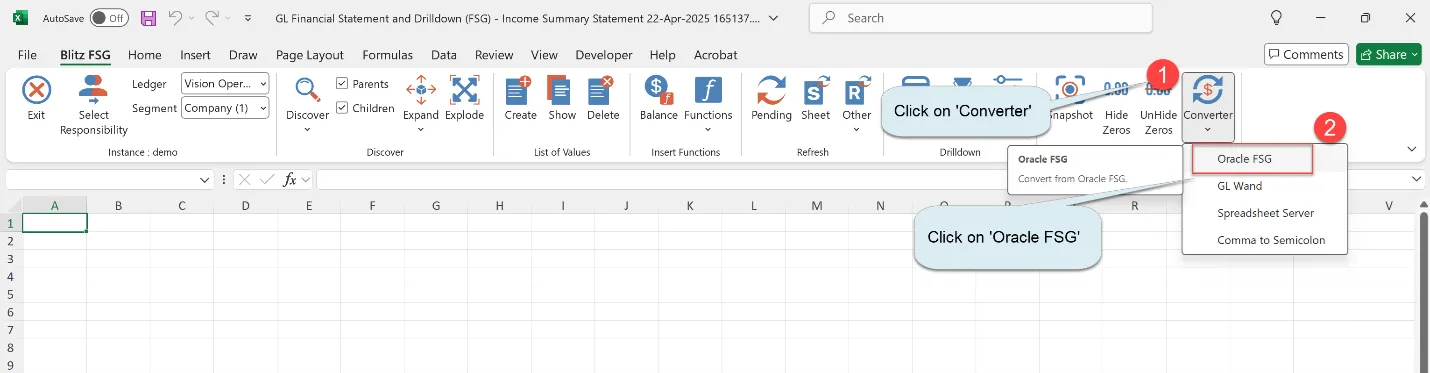Uncheck the Children checkbox
Image resolution: width=1430 pixels, height=373 pixels.
click(x=343, y=108)
